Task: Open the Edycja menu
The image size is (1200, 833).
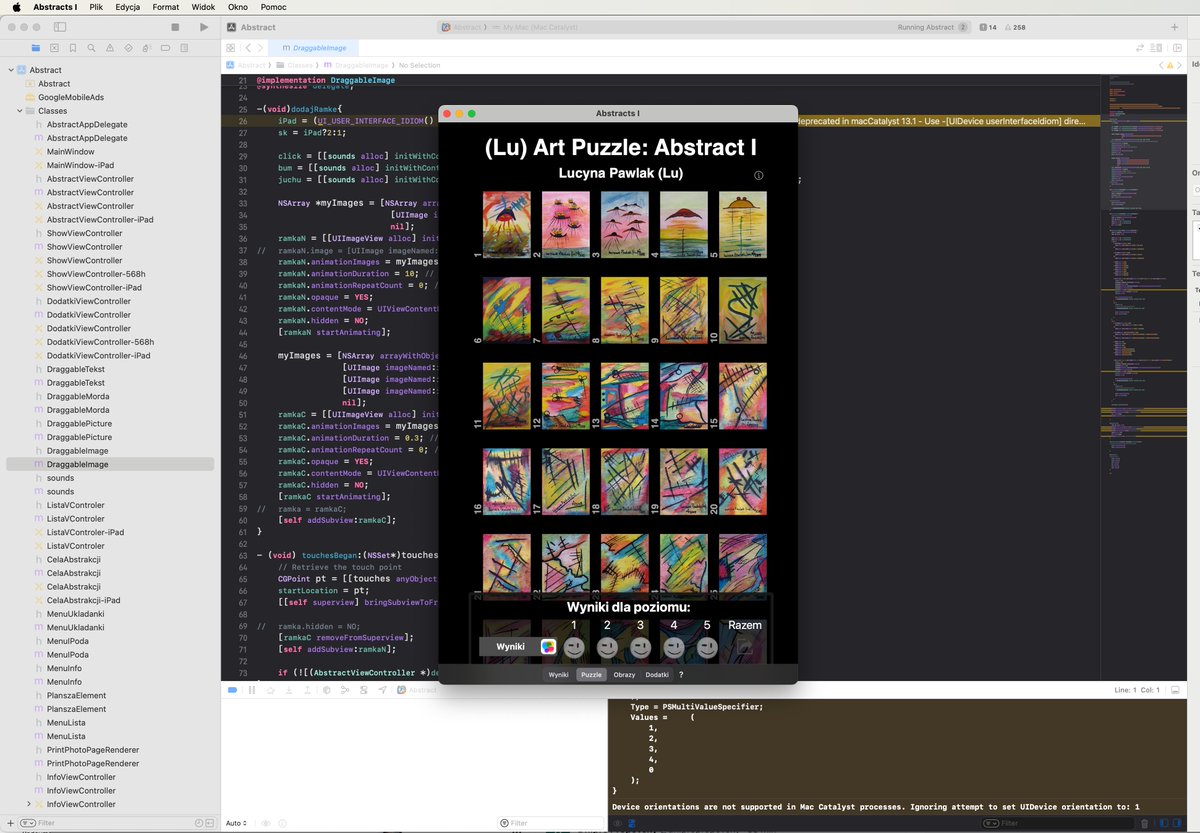Action: pos(127,7)
